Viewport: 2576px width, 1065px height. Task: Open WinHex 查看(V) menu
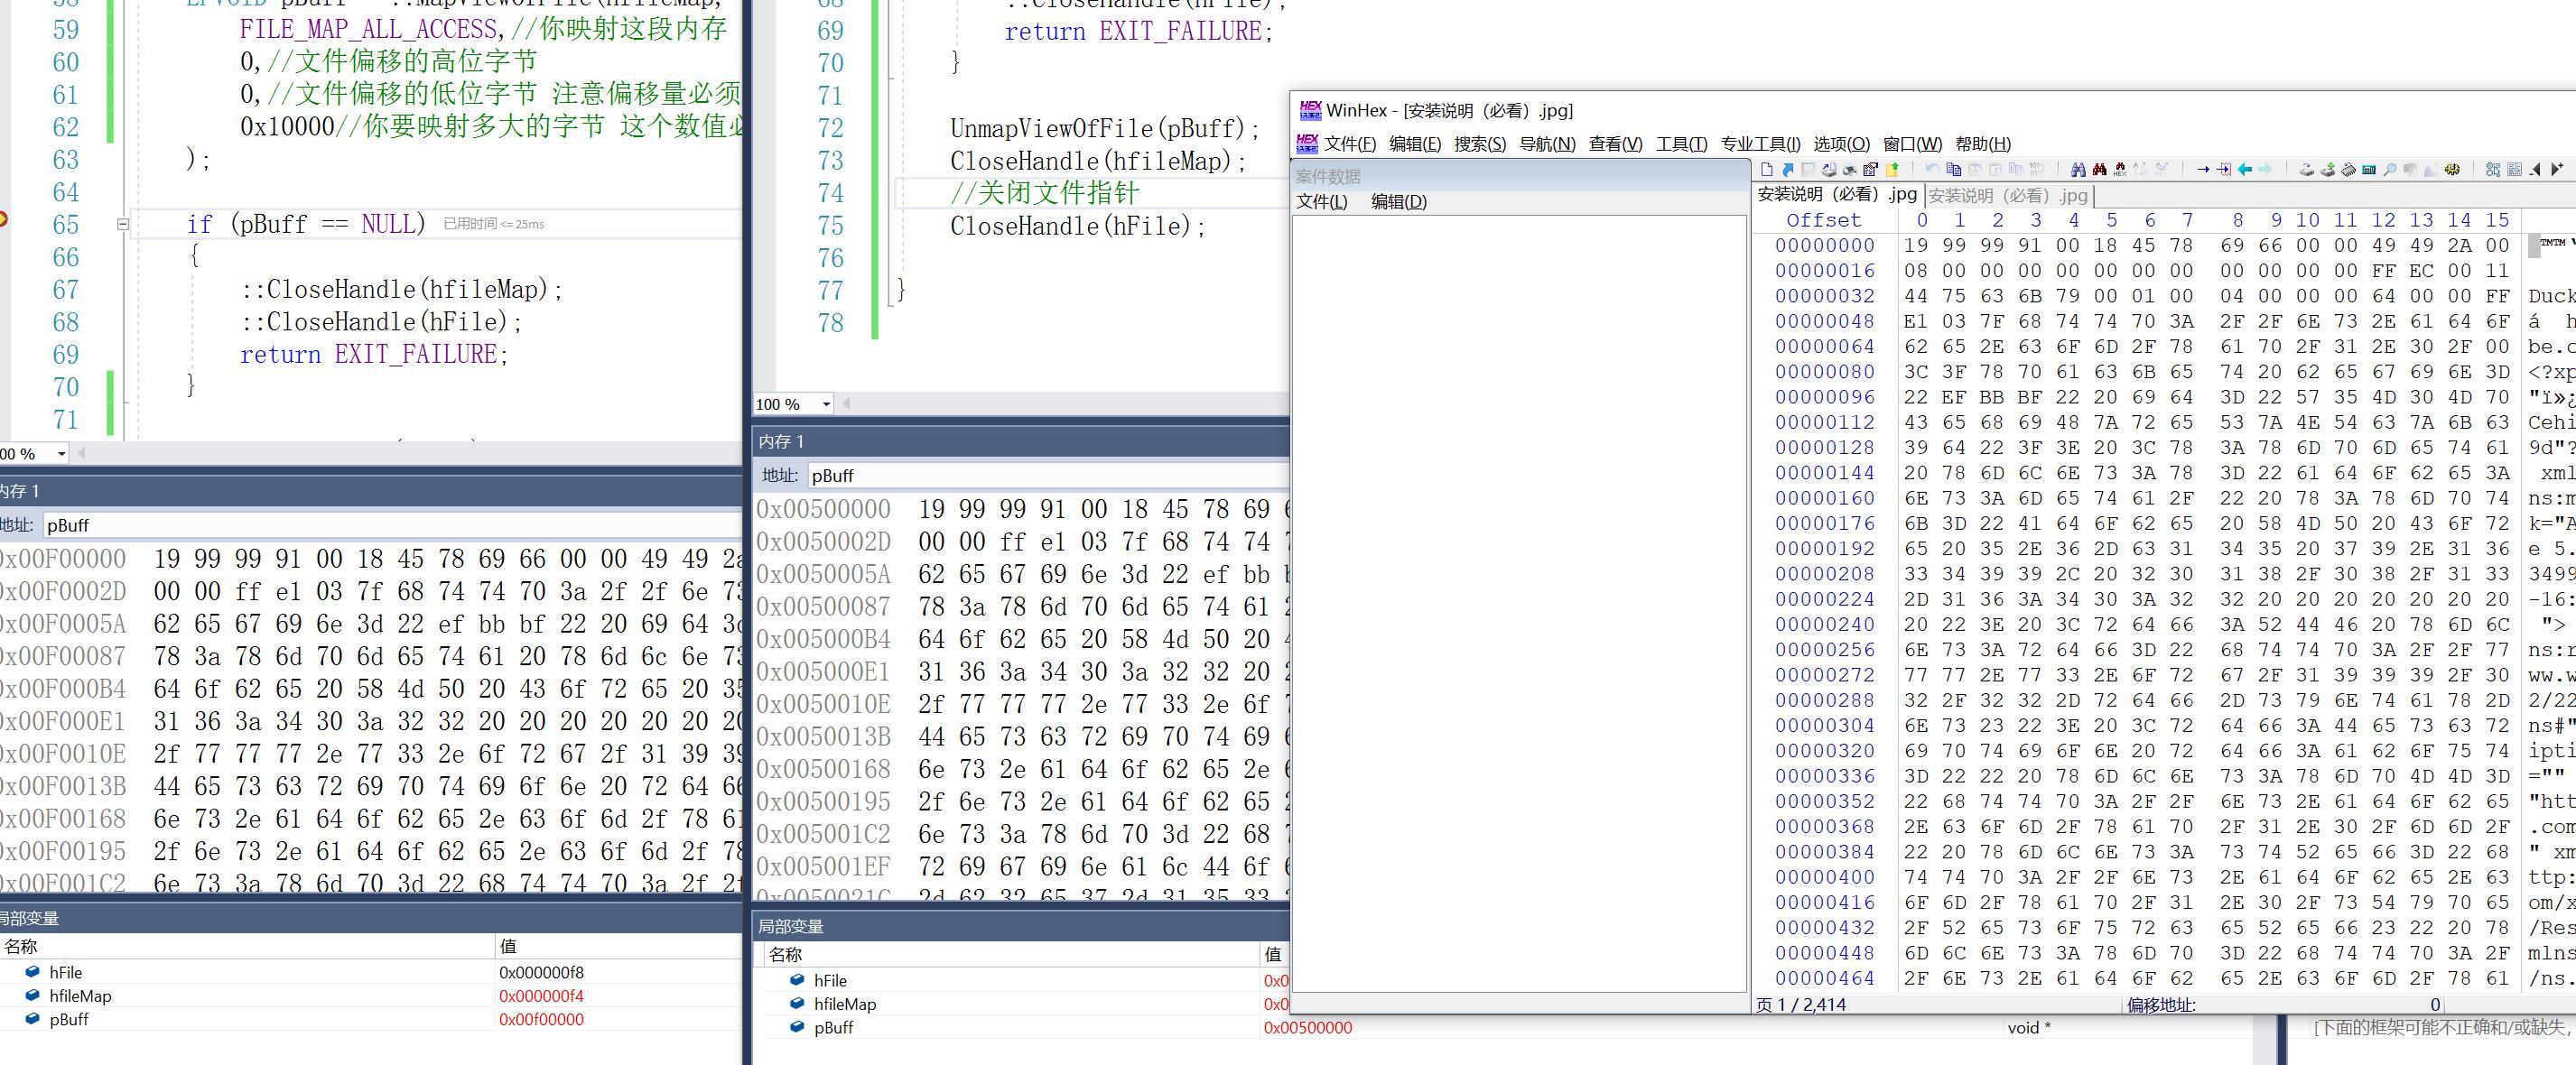pos(1615,144)
